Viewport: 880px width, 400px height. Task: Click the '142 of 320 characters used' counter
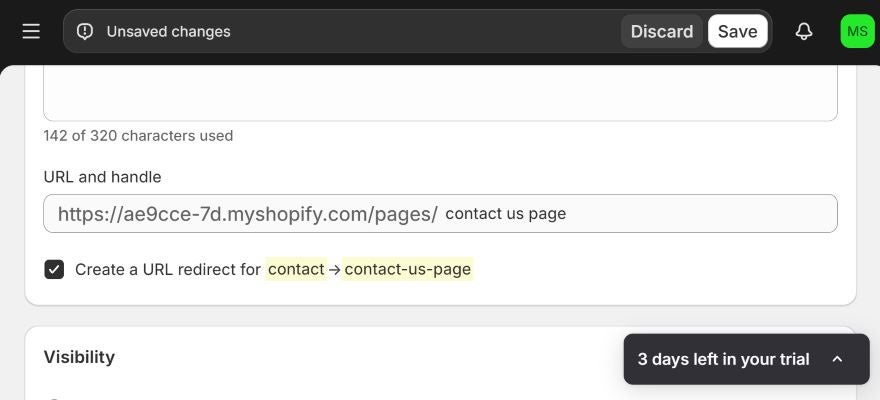tap(138, 136)
